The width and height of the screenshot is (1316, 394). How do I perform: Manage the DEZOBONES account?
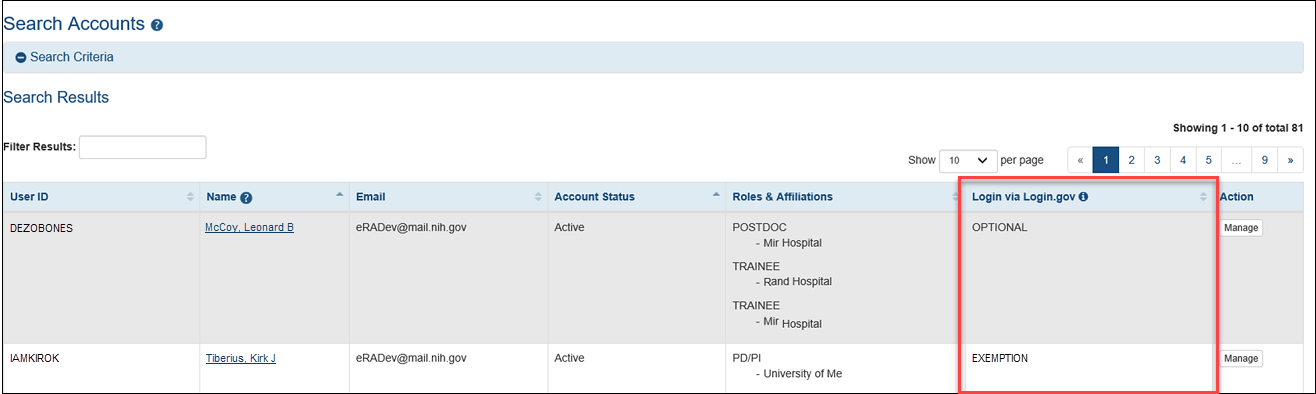[x=1241, y=228]
